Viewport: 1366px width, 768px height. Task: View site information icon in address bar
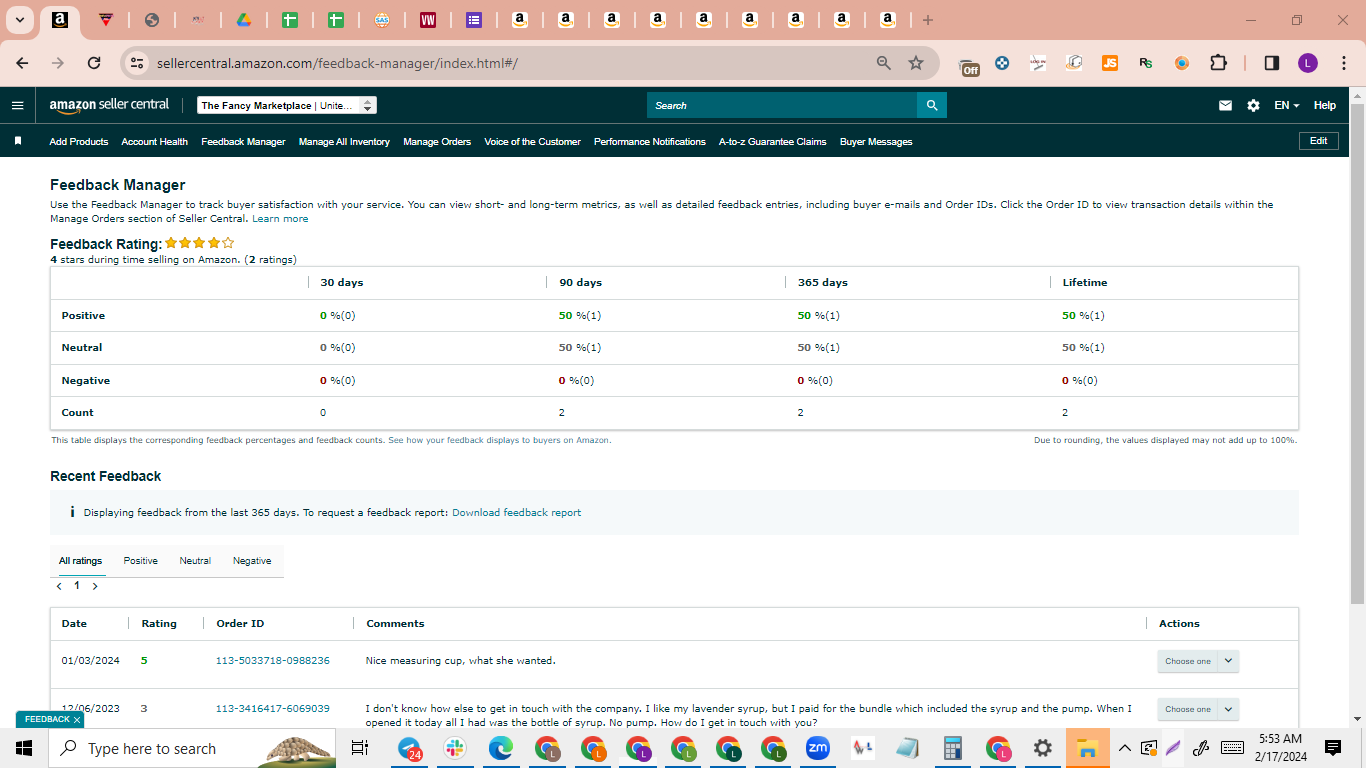[x=138, y=63]
